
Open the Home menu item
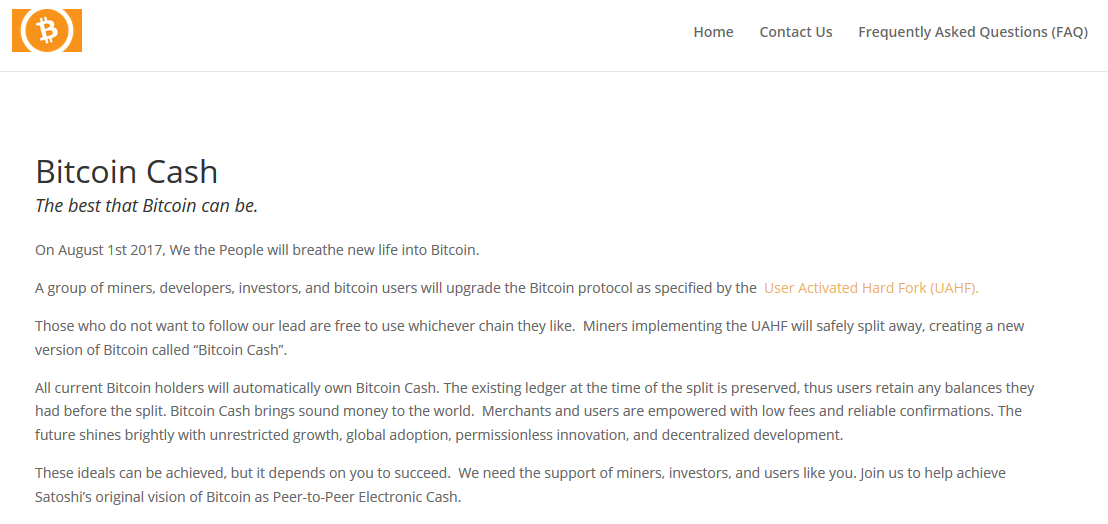point(713,32)
